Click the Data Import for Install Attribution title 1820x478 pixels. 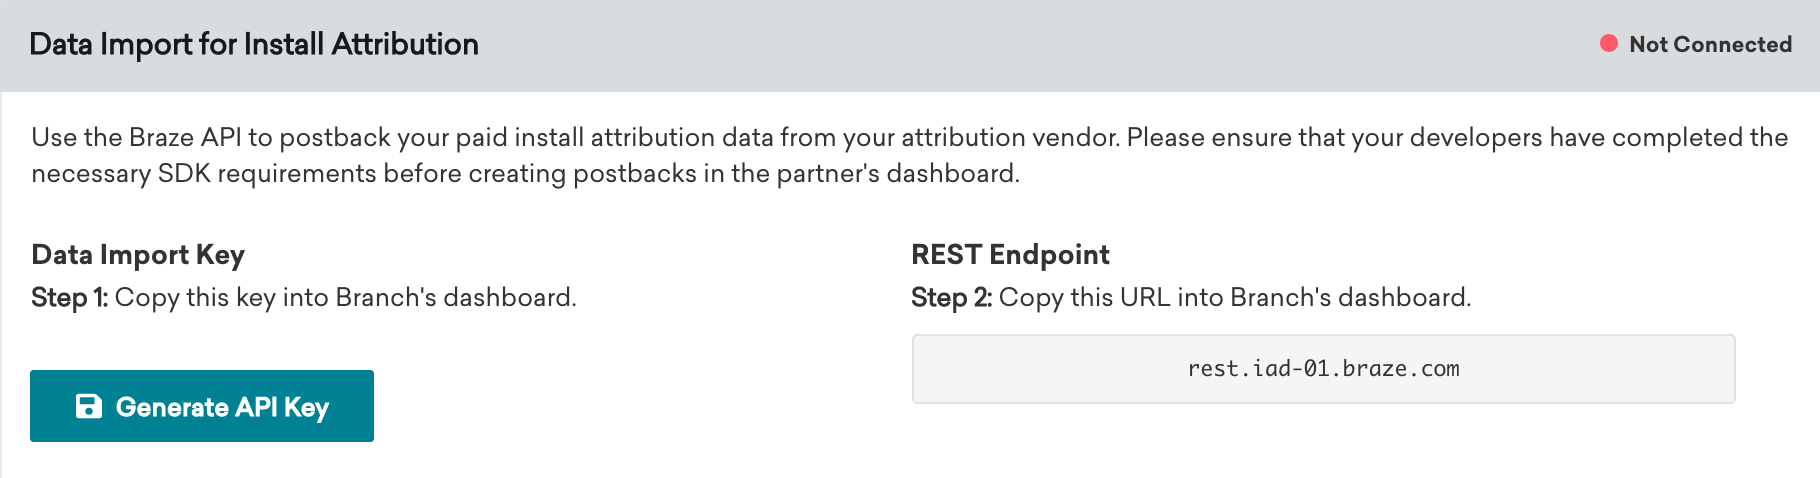[254, 44]
